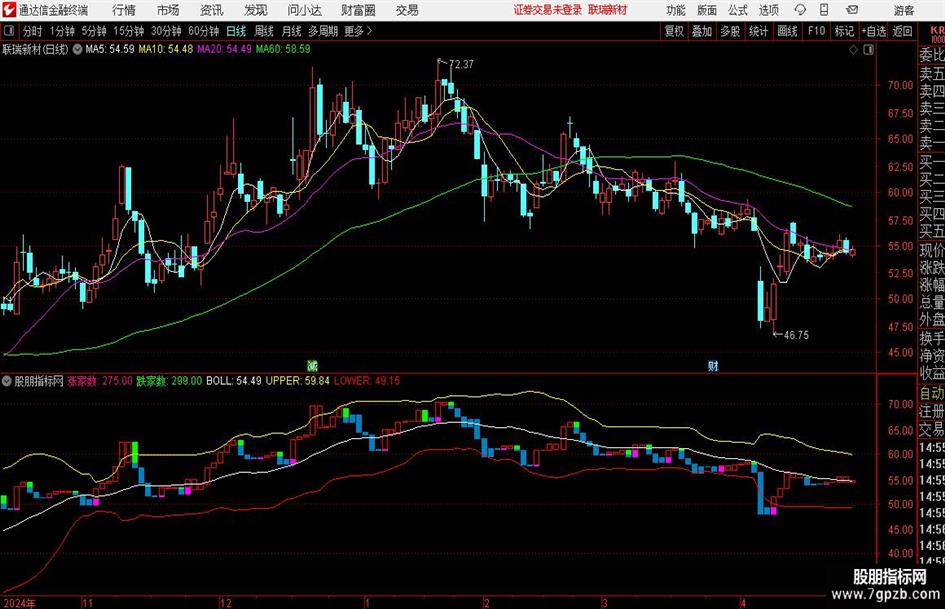
Task: Toggle the right info panel icon
Action: click(x=868, y=50)
